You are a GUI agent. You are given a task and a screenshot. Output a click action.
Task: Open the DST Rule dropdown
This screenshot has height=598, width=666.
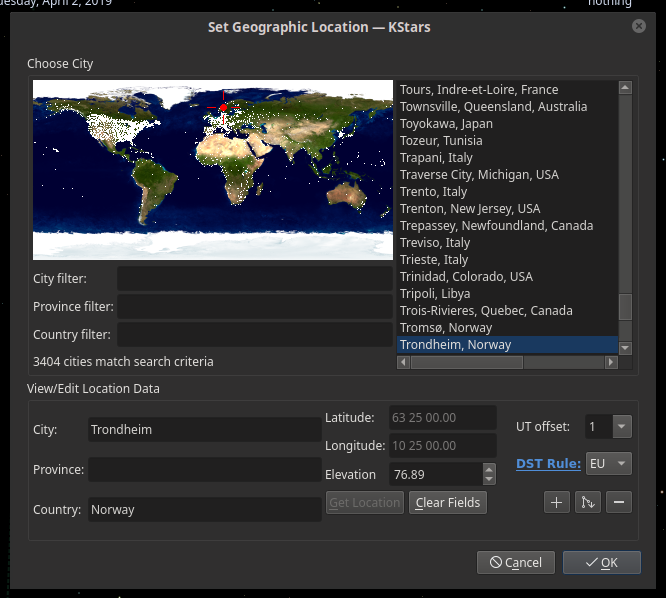pos(621,464)
